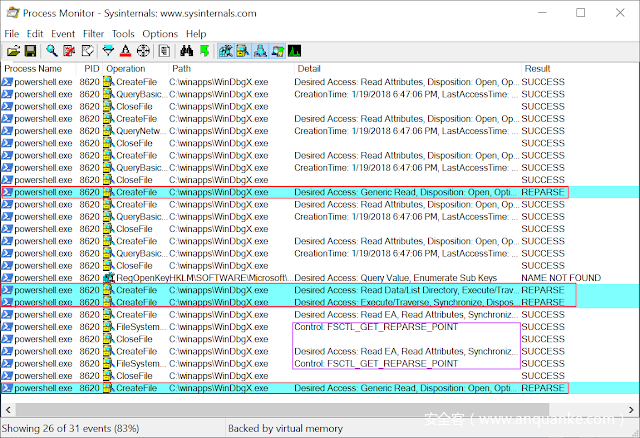The width and height of the screenshot is (640, 438).
Task: Open the Event menu
Action: pyautogui.click(x=63, y=34)
